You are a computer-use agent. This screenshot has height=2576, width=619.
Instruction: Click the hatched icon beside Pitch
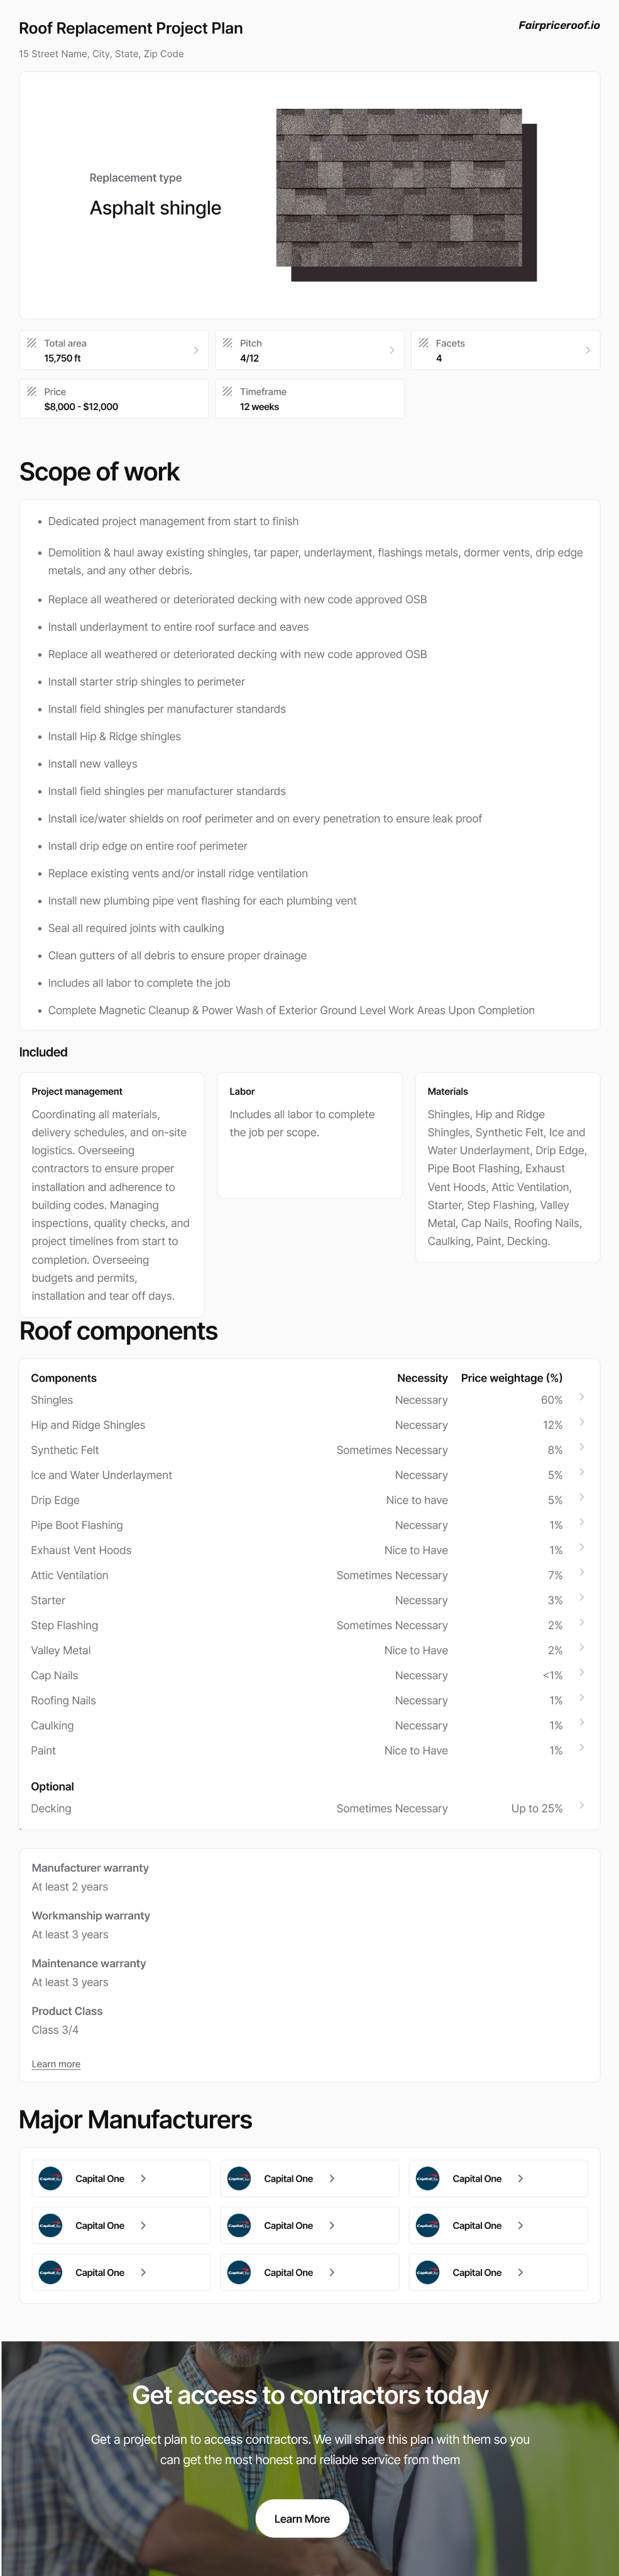tap(228, 343)
